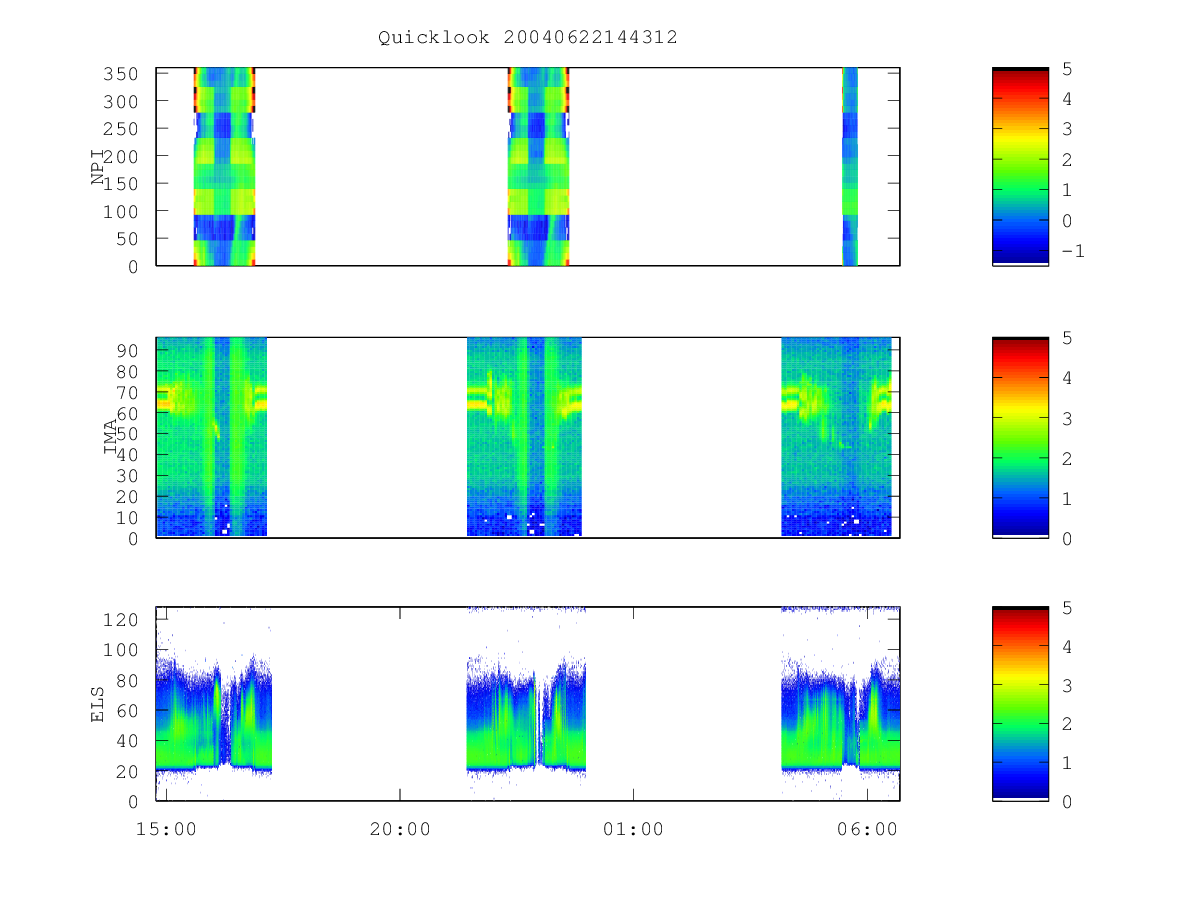Image resolution: width=1200 pixels, height=900 pixels.
Task: Click the 90 tick on IMA axis
Action: (x=129, y=349)
